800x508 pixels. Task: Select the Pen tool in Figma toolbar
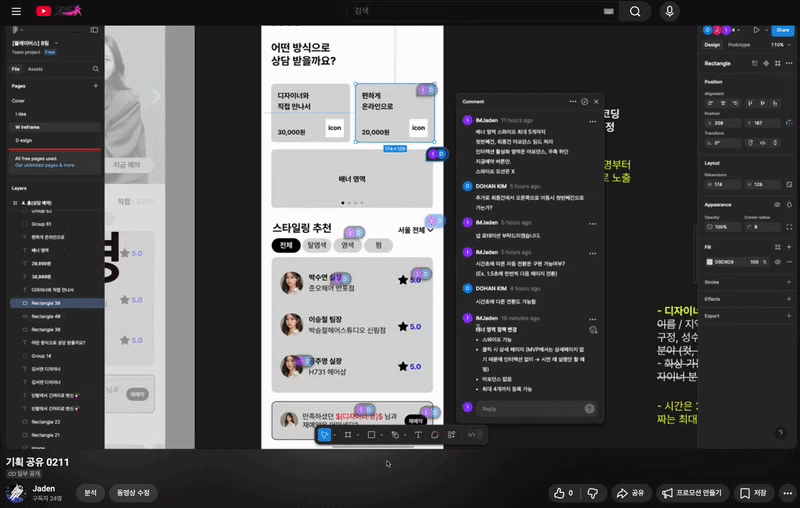click(x=395, y=435)
